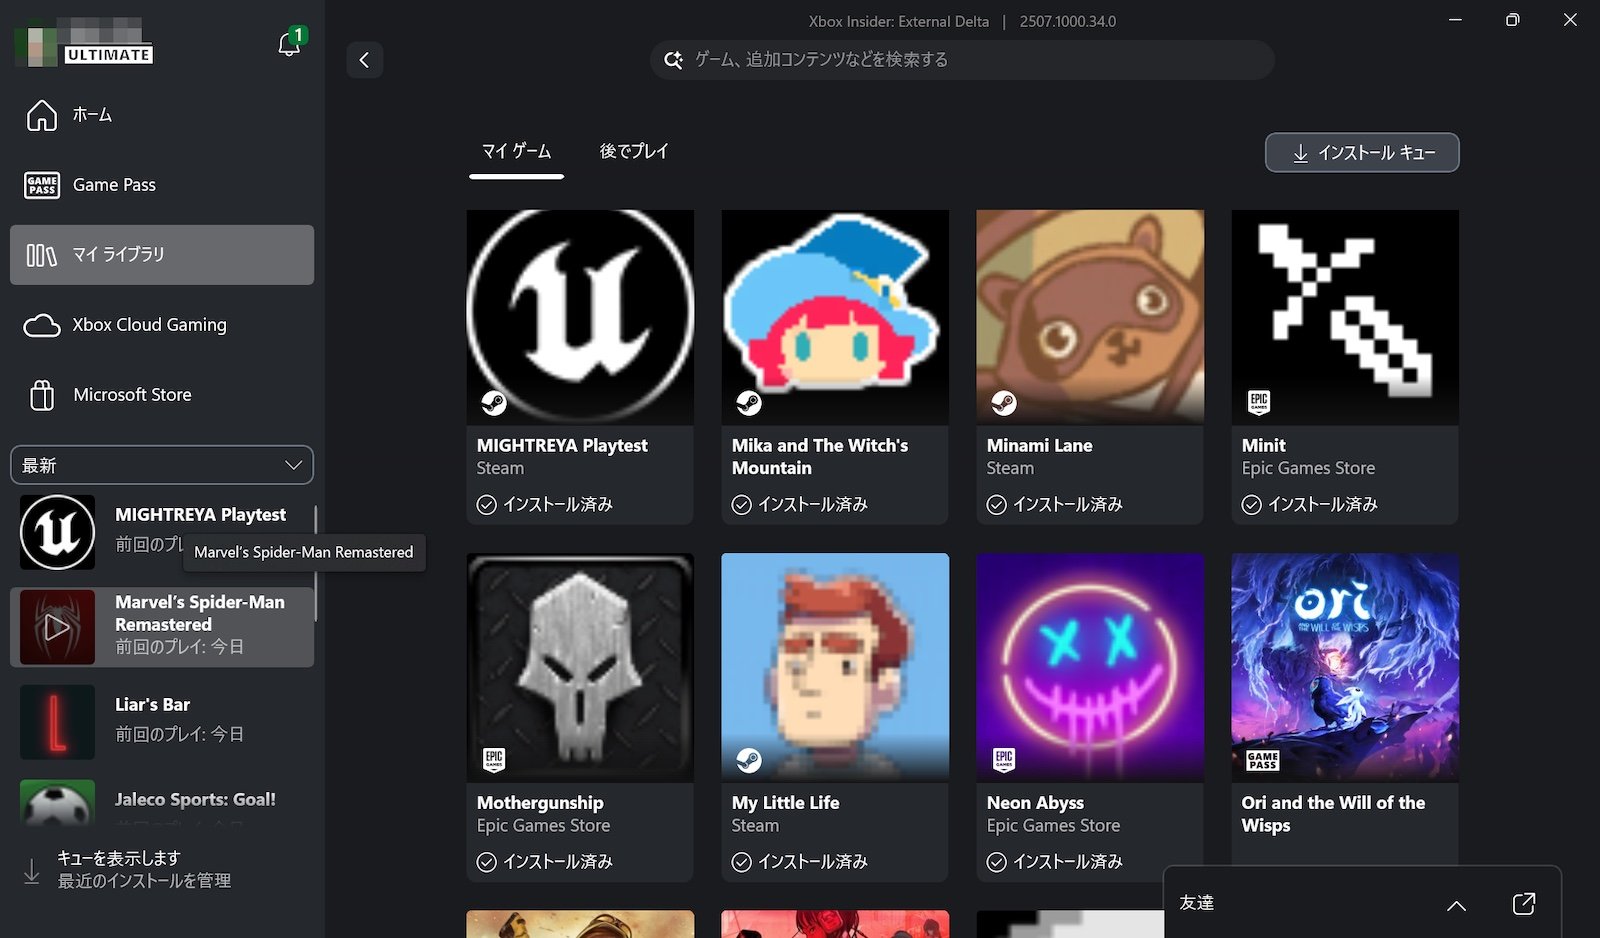Open the Mothergunship cover art
Image resolution: width=1600 pixels, height=938 pixels.
(x=580, y=667)
